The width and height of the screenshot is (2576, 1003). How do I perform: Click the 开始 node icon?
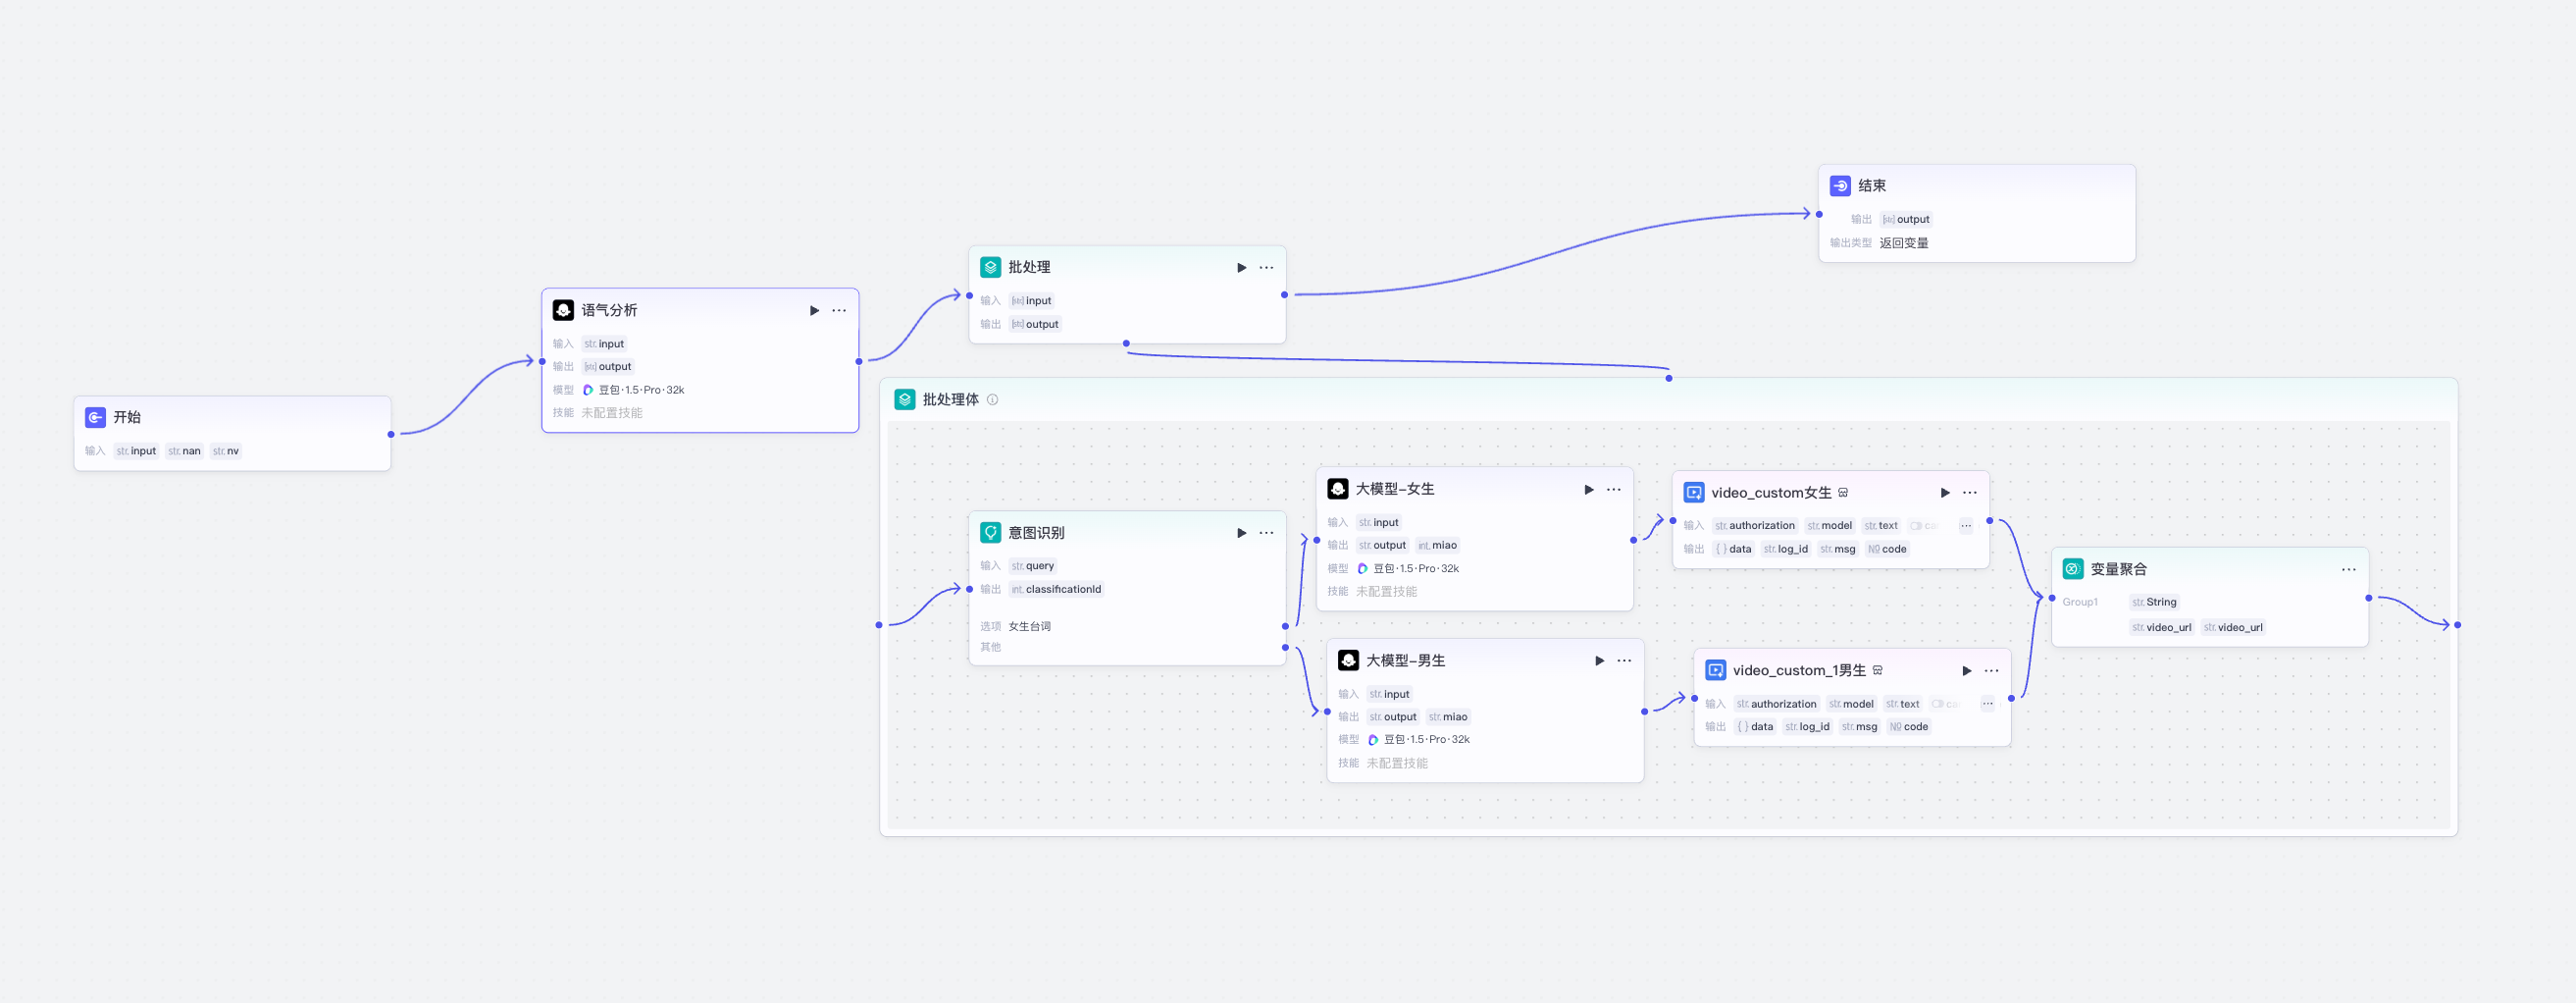(96, 417)
